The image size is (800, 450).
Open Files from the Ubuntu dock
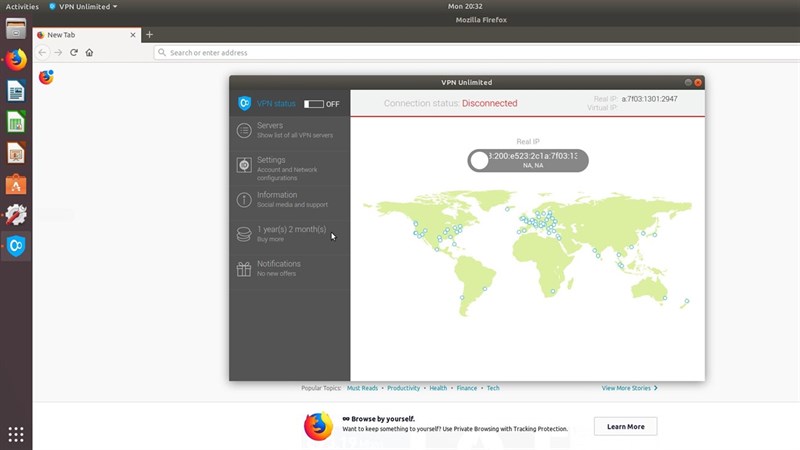[x=16, y=29]
